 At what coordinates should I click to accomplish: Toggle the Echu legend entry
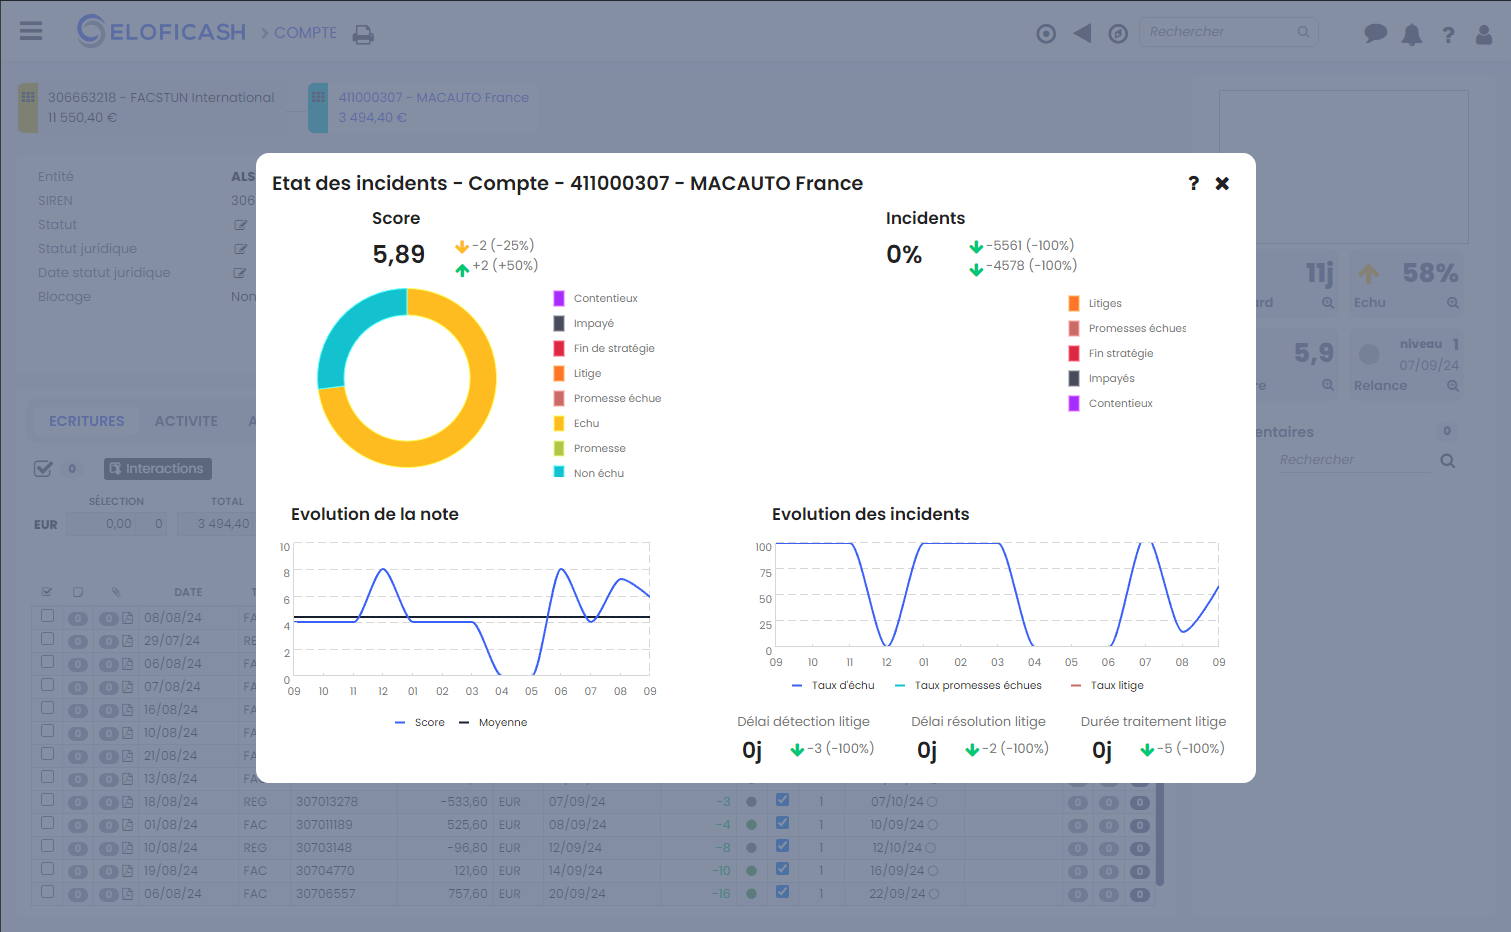tap(577, 423)
